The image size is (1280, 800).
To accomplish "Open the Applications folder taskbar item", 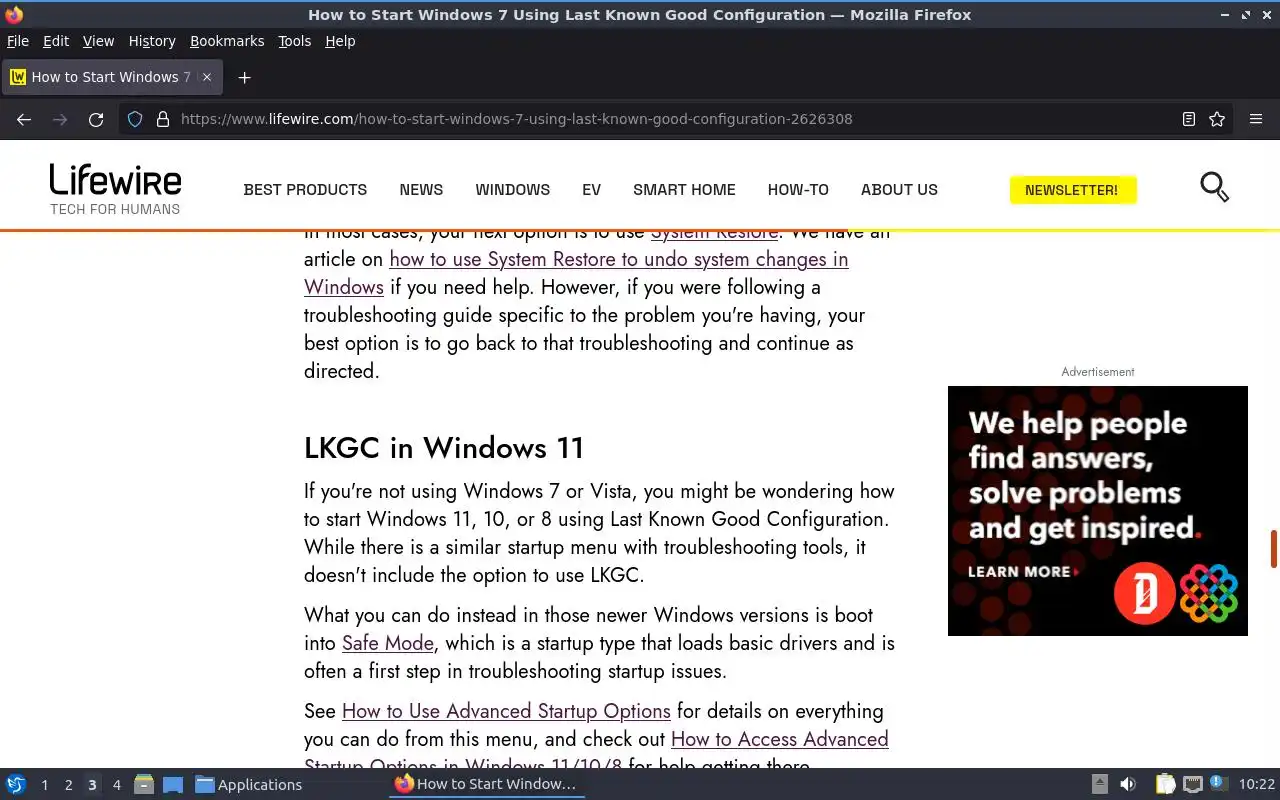I will [x=249, y=784].
